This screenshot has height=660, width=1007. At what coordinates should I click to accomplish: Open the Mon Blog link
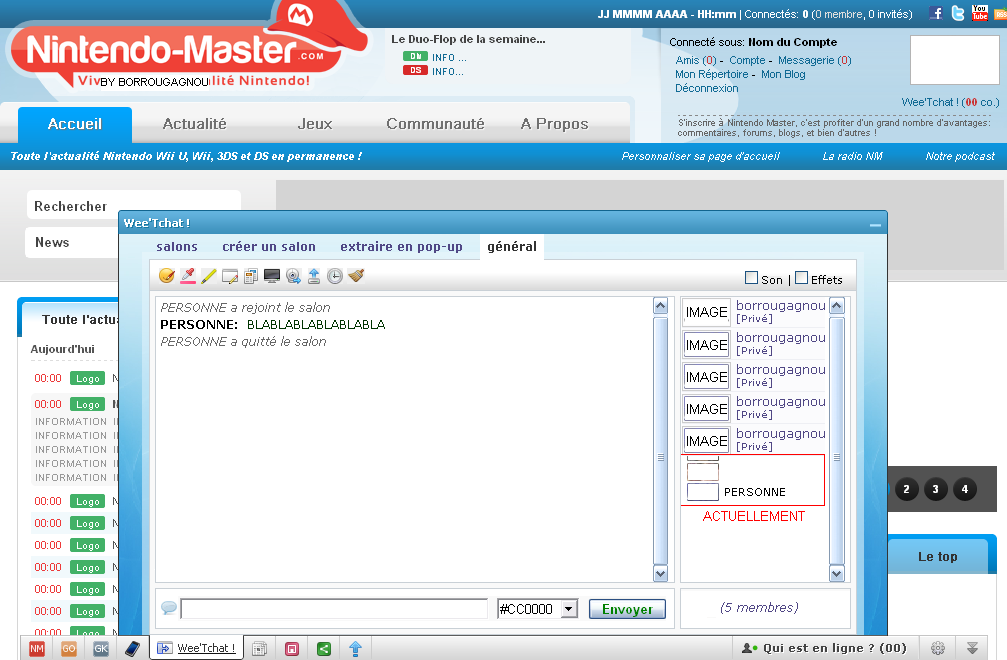pos(783,74)
